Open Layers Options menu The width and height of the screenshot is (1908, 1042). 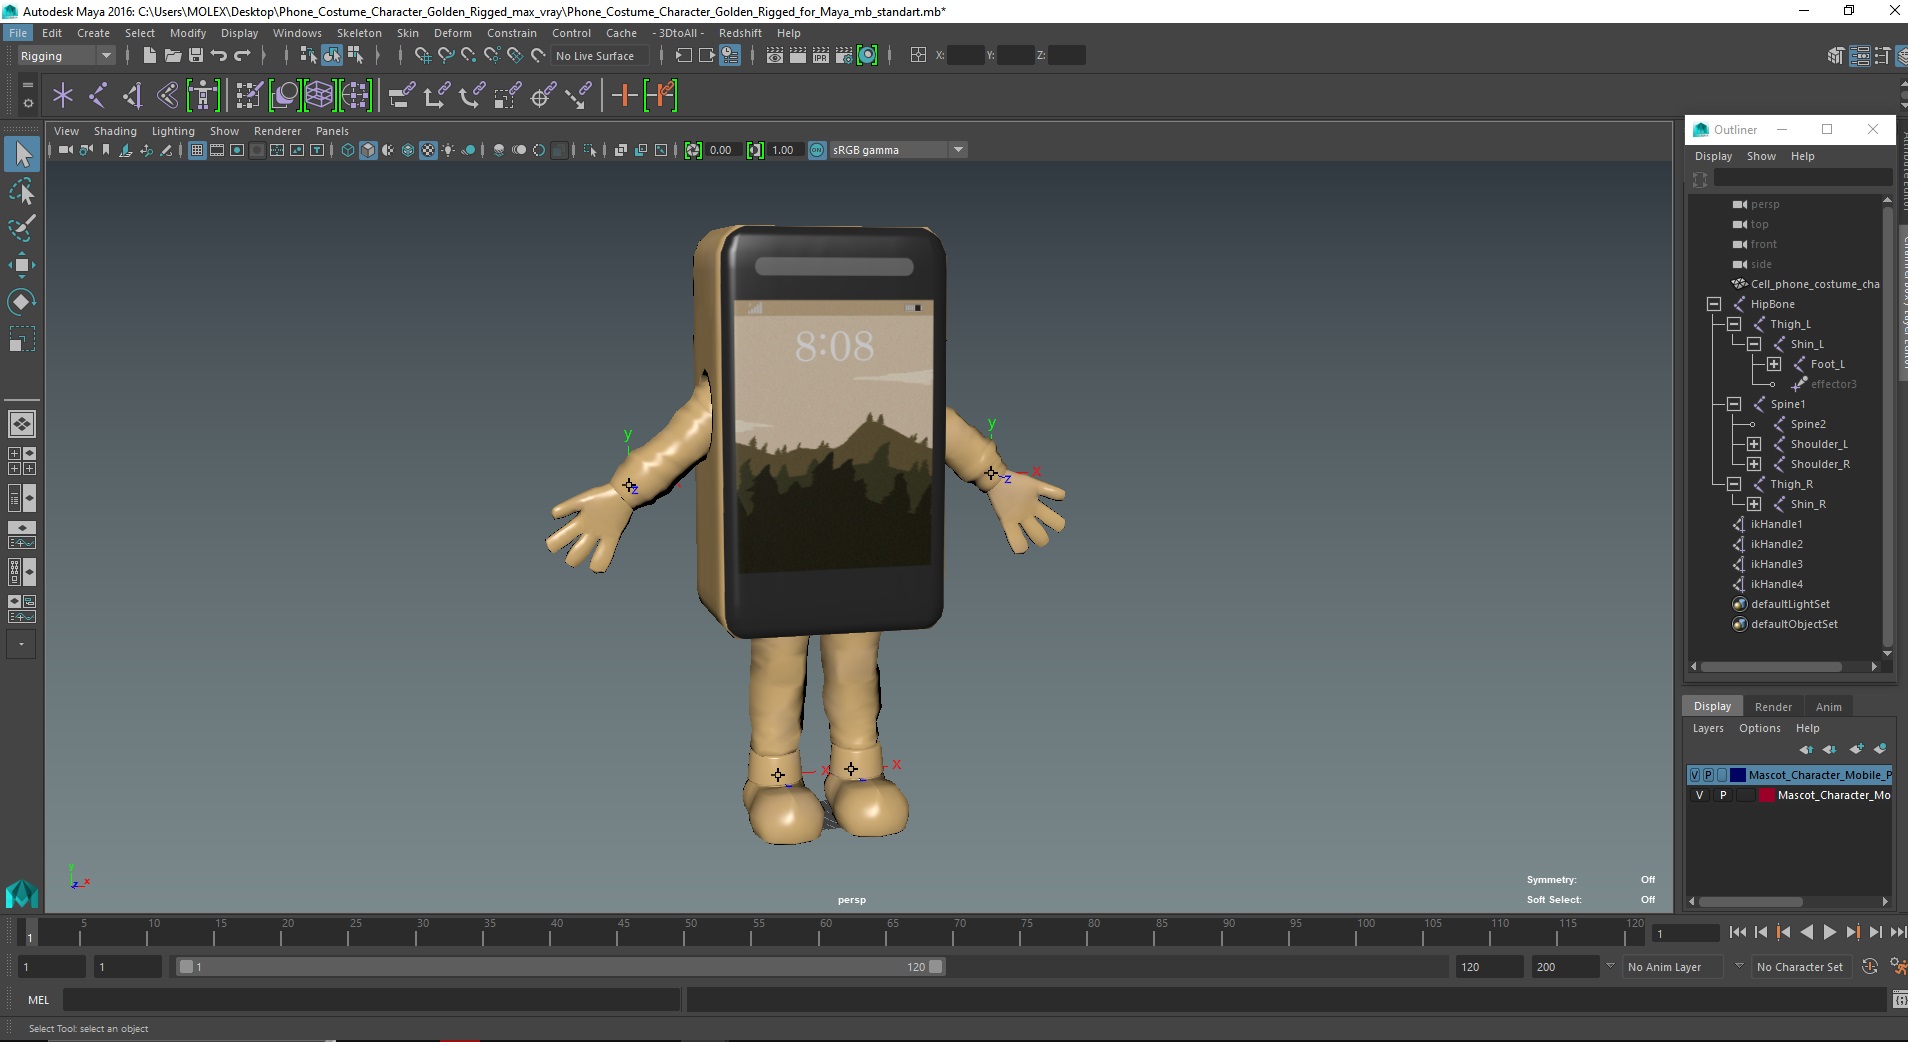pos(1759,728)
